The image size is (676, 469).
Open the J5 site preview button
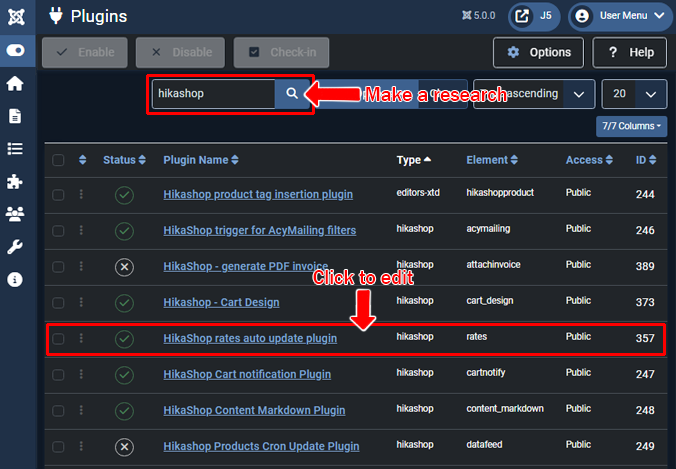coord(534,16)
